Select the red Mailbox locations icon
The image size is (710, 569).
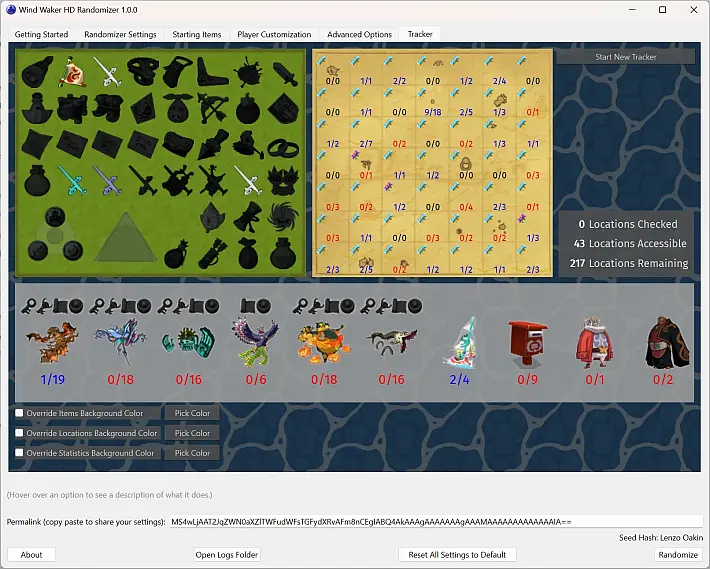[x=528, y=343]
